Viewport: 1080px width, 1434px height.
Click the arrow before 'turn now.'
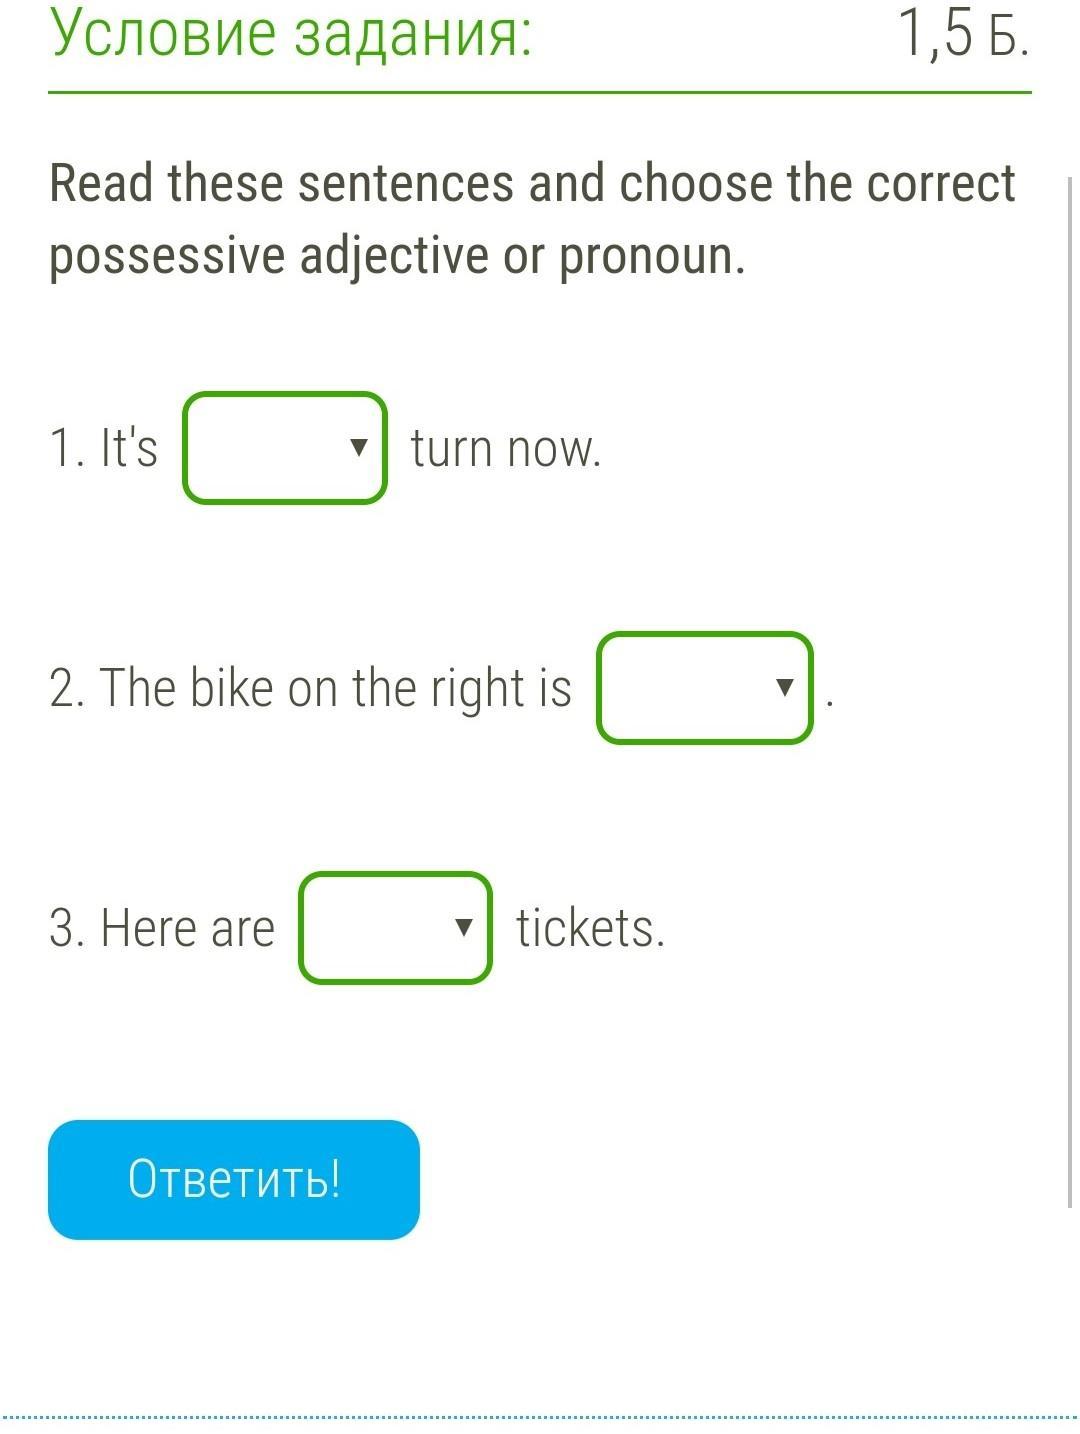click(359, 447)
